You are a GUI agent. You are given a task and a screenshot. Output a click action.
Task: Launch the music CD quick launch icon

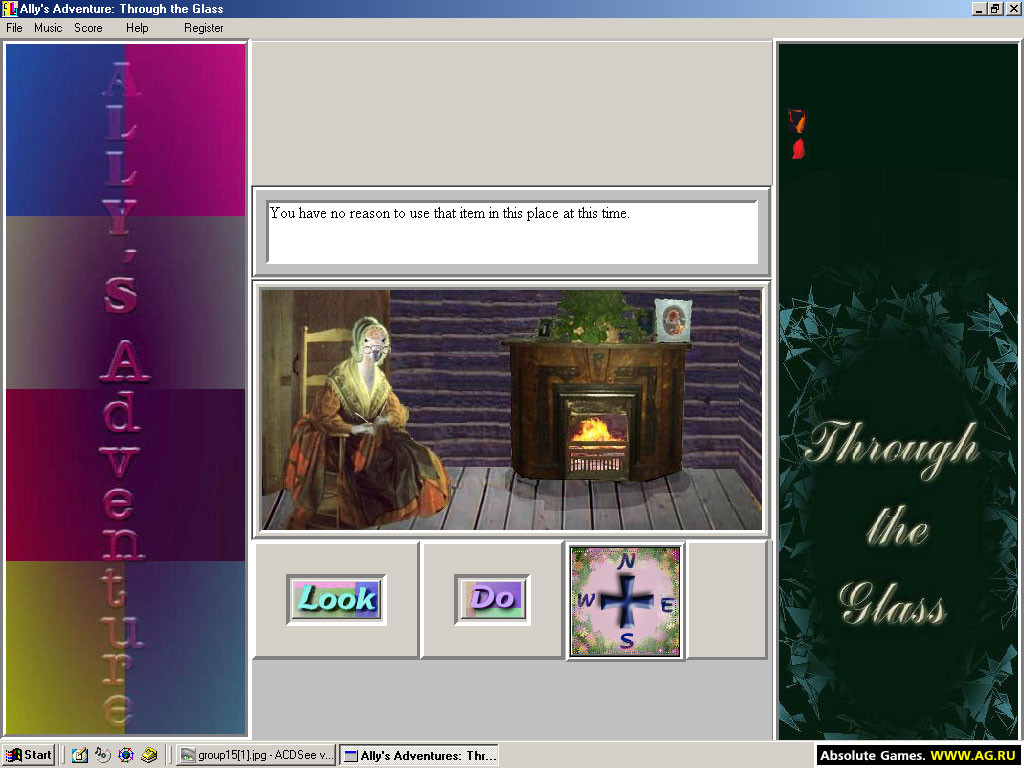pos(103,755)
